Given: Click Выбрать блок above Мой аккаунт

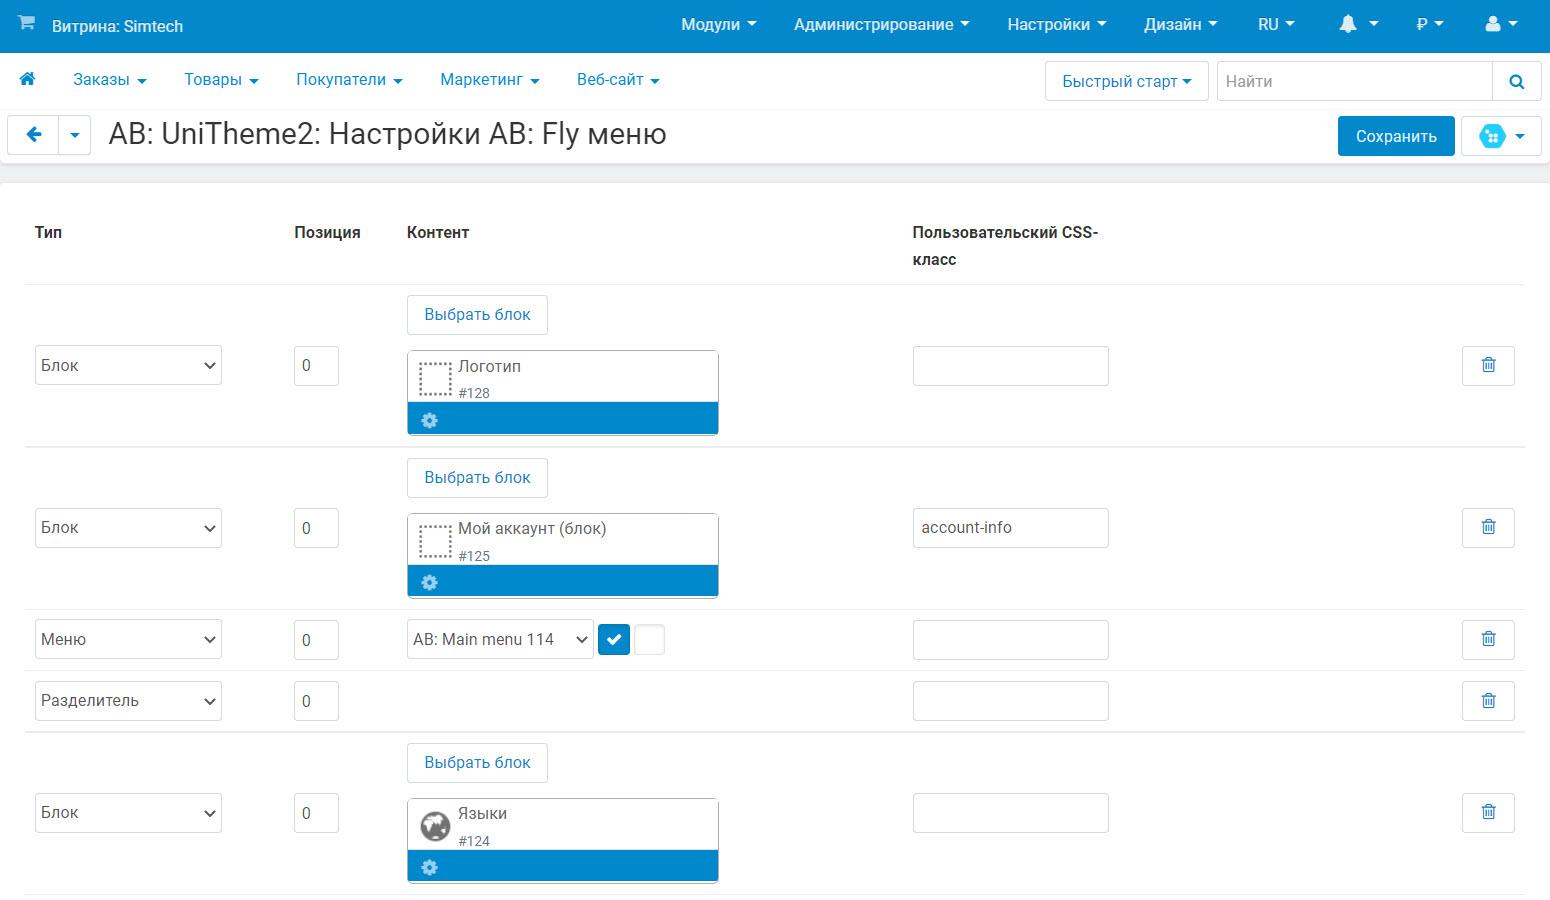Looking at the screenshot, I should [477, 477].
